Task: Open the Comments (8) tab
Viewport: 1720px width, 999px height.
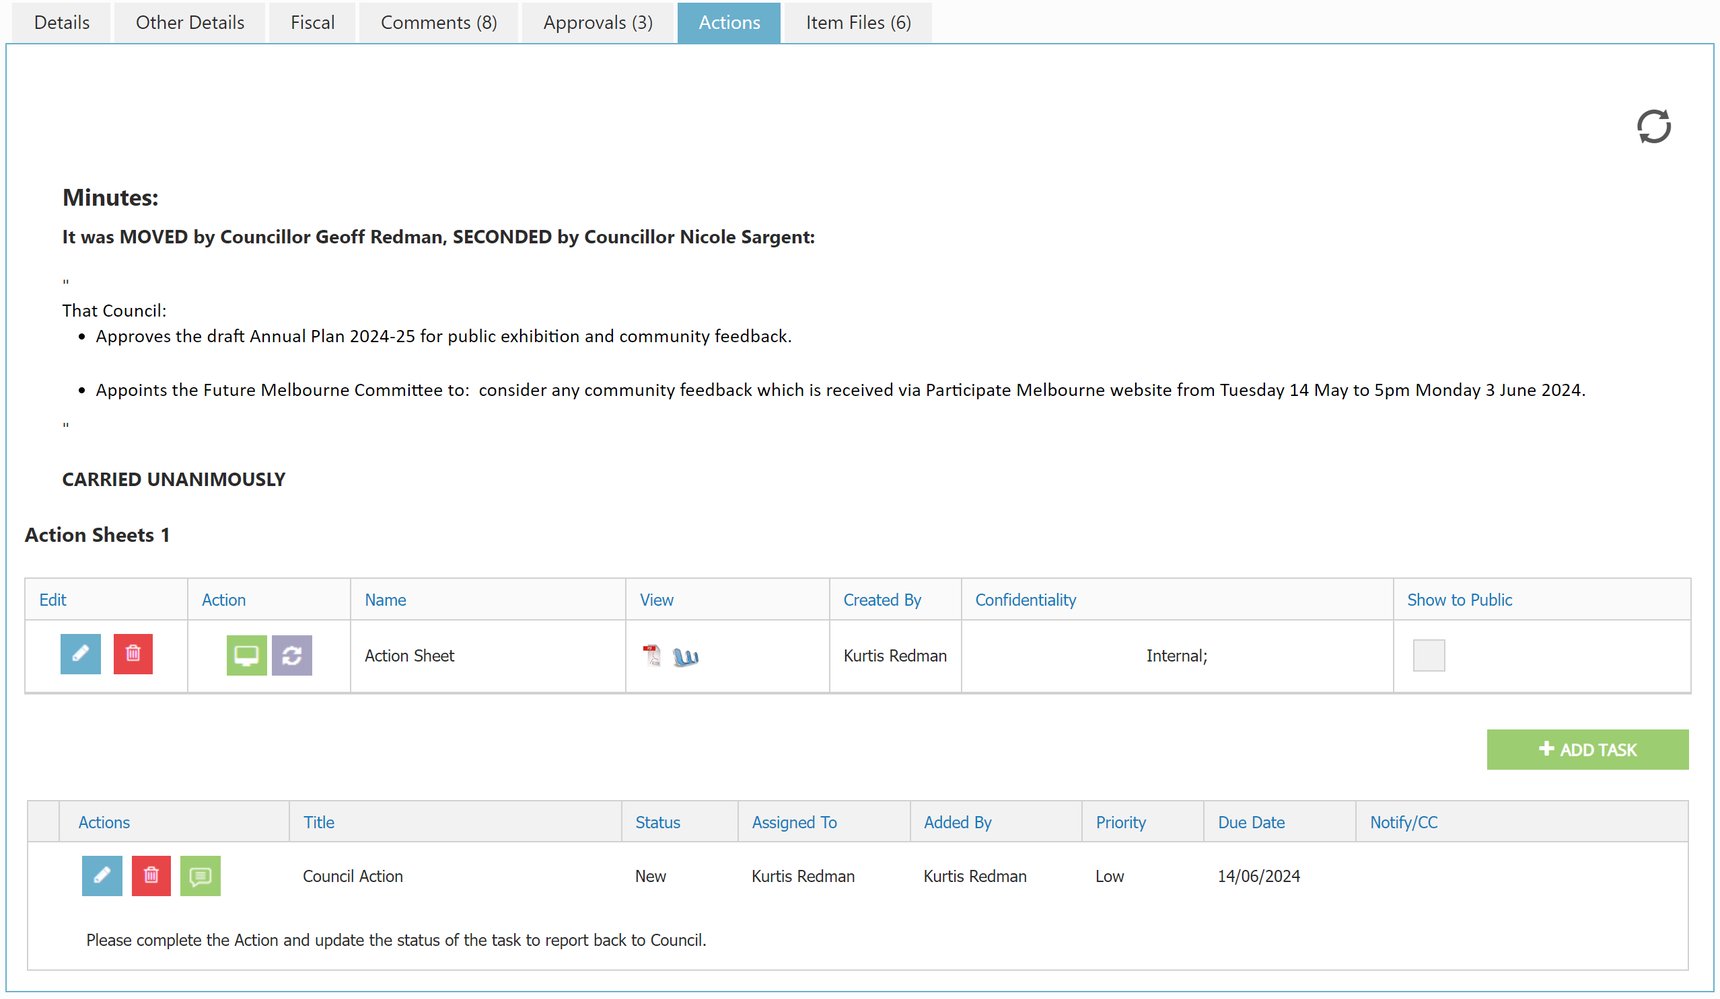Action: [437, 22]
